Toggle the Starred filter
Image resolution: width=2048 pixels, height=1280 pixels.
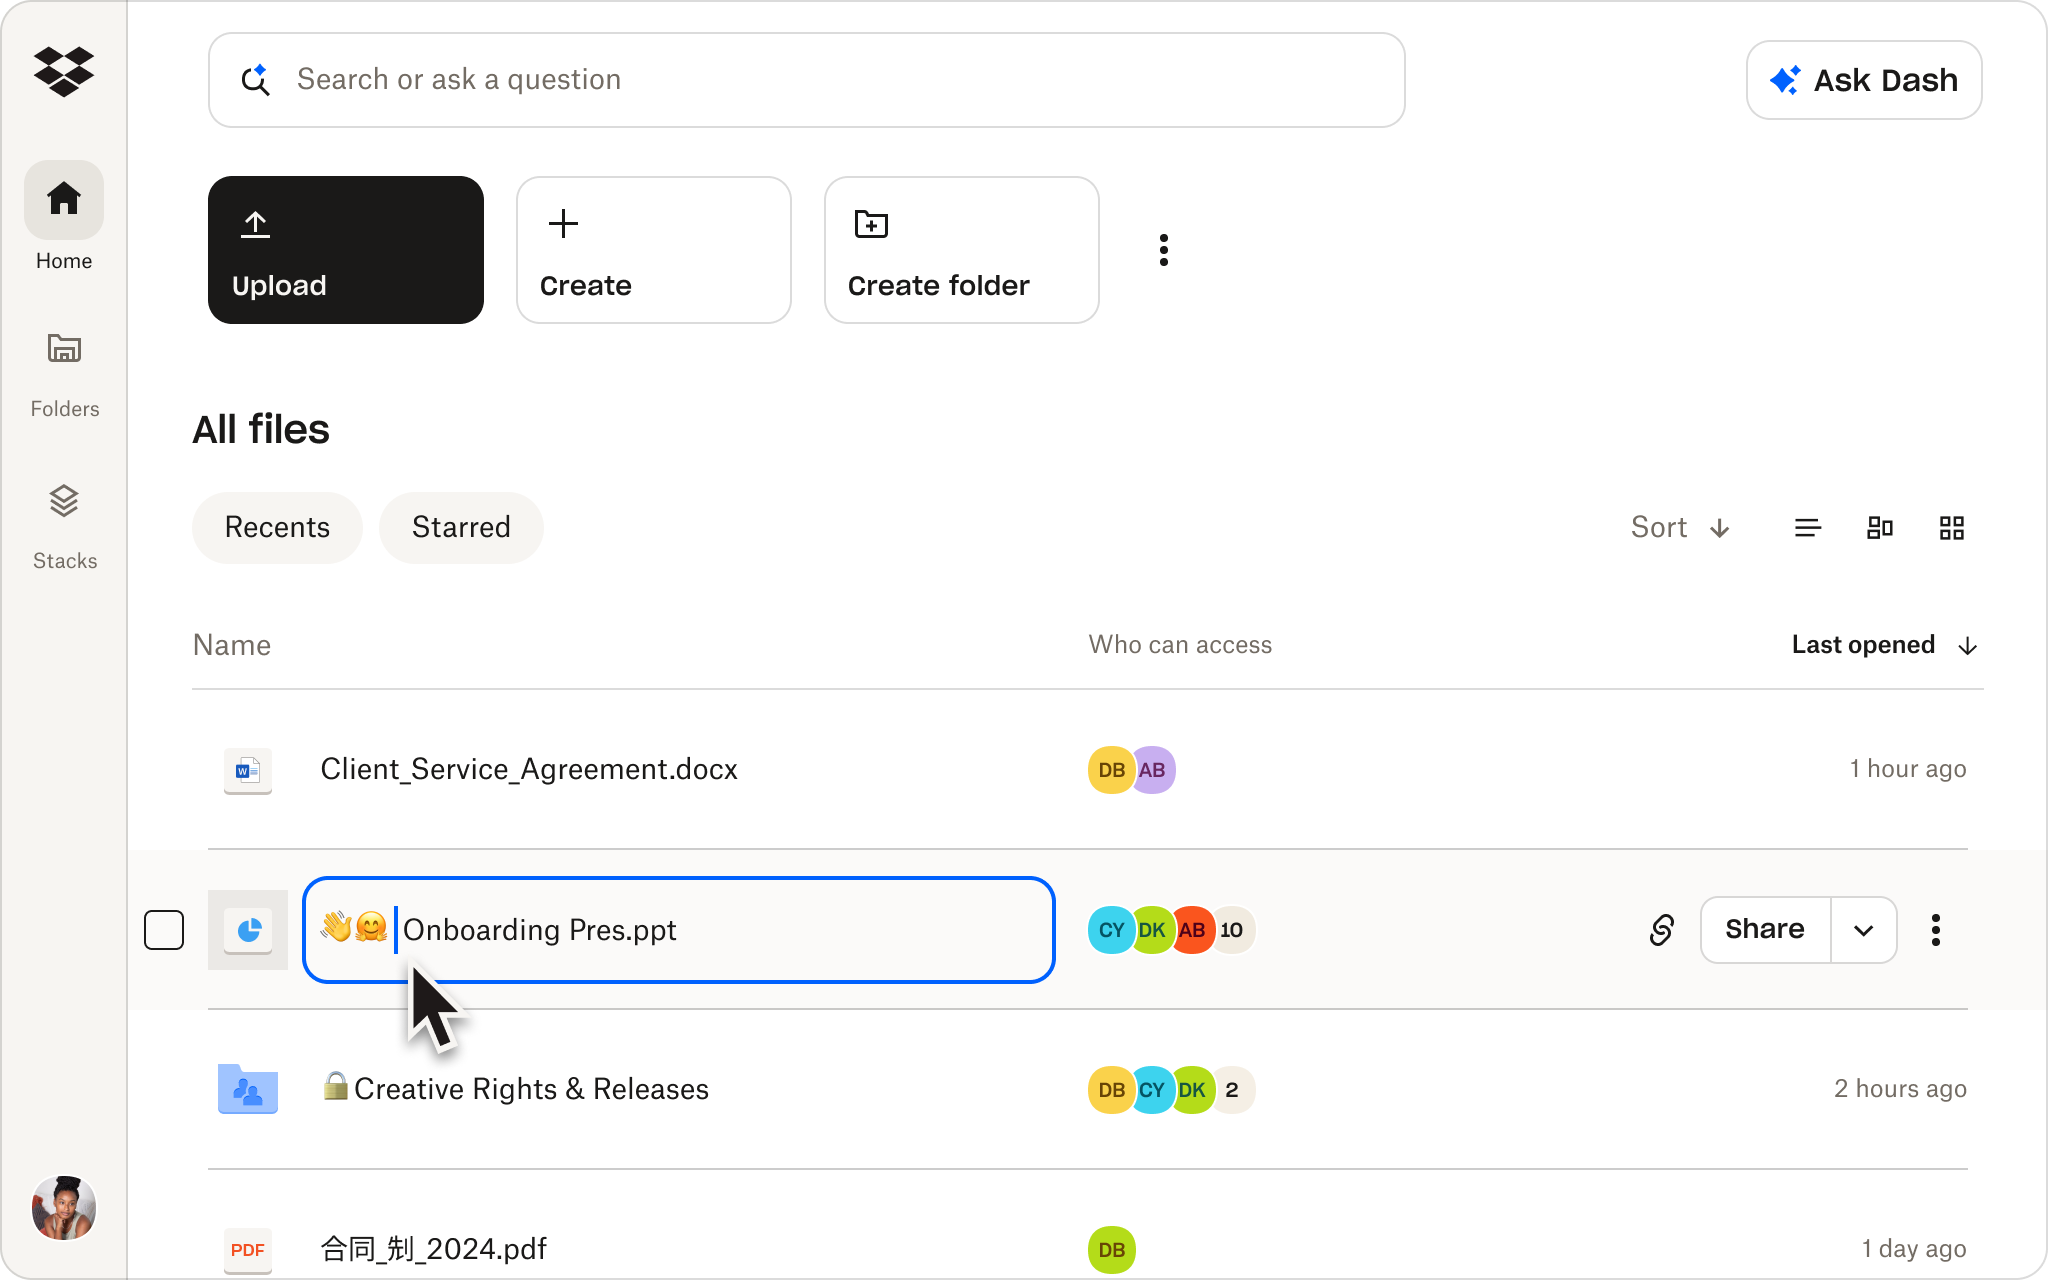click(x=461, y=527)
